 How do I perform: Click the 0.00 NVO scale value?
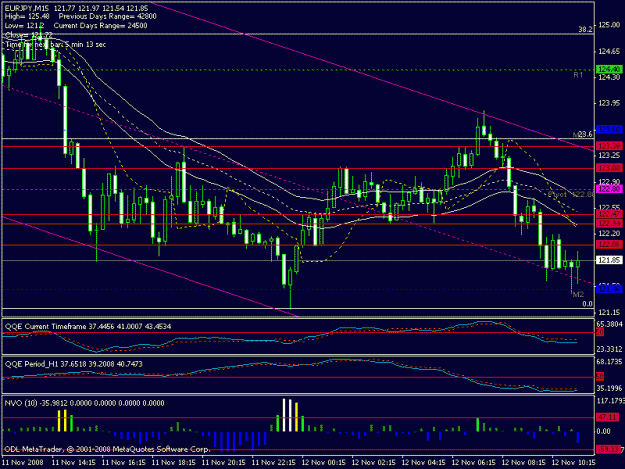coord(603,431)
